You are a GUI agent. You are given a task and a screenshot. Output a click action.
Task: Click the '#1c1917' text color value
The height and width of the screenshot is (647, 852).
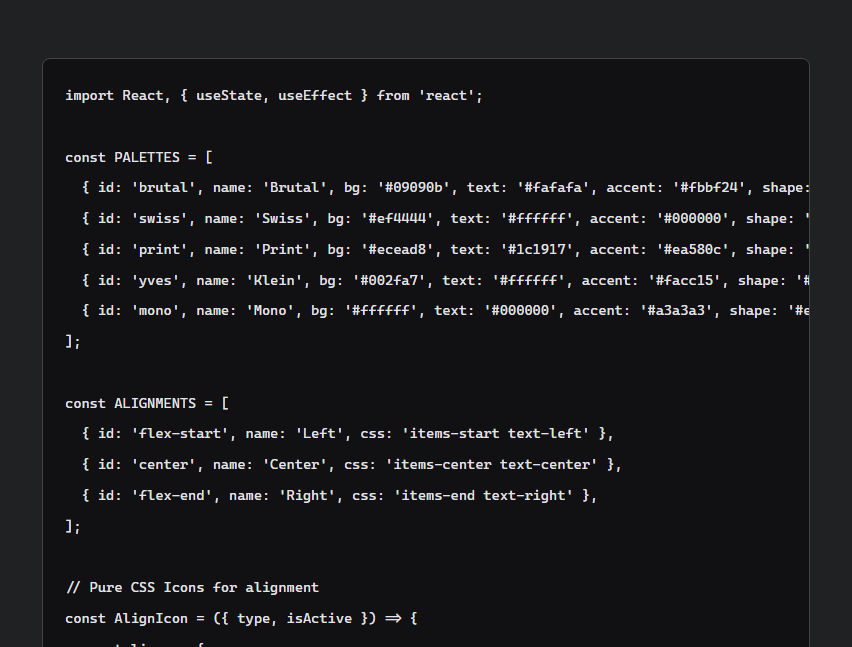(536, 250)
